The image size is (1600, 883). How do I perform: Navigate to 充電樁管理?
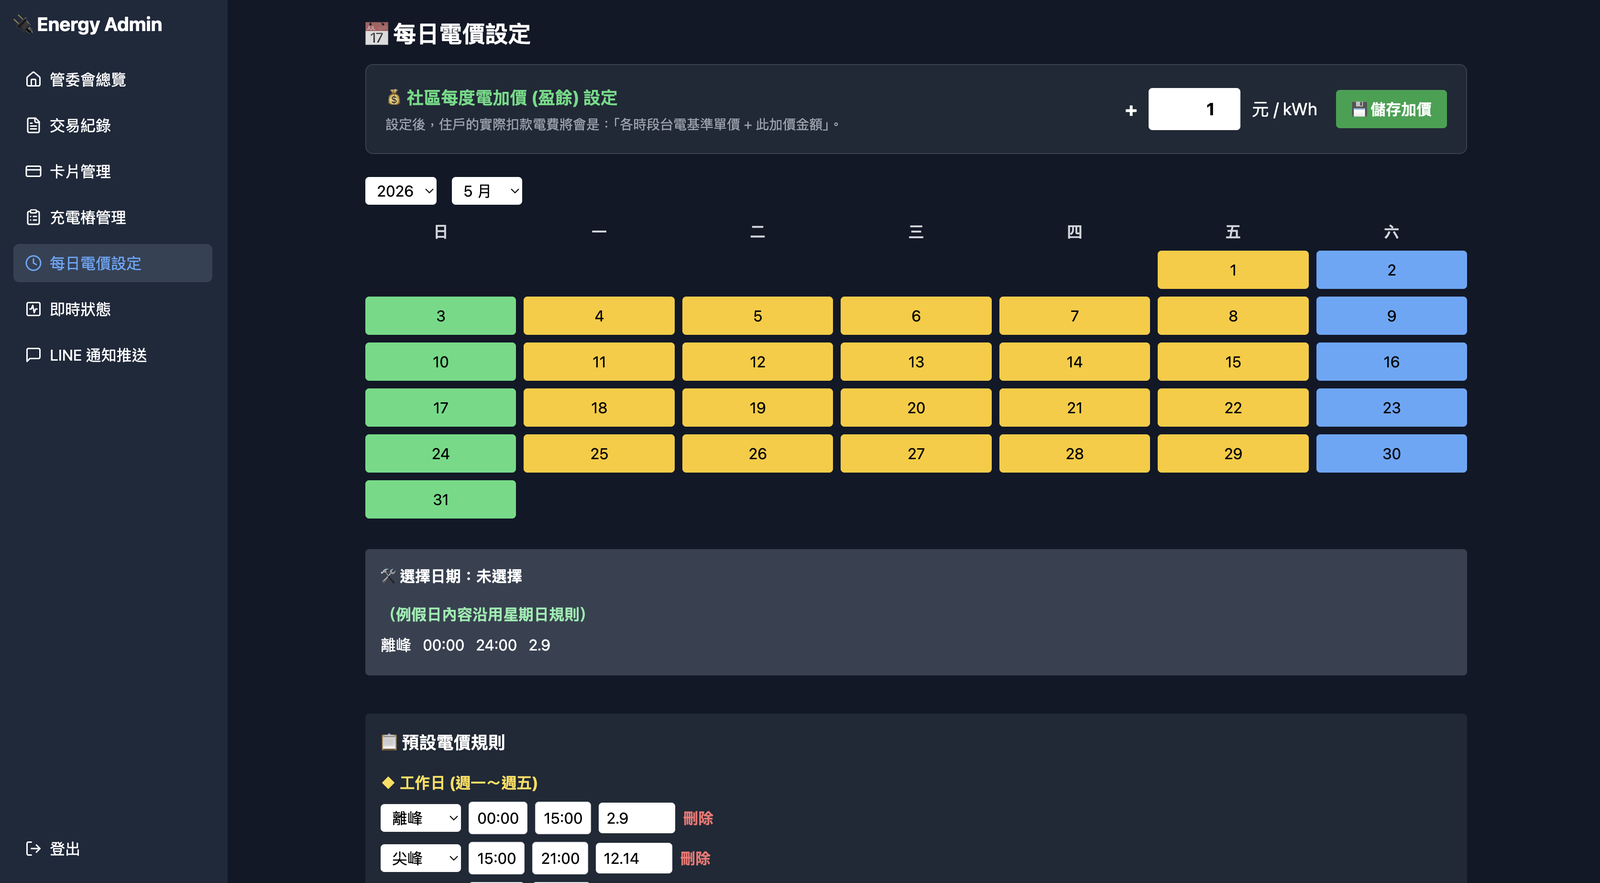[x=113, y=217]
